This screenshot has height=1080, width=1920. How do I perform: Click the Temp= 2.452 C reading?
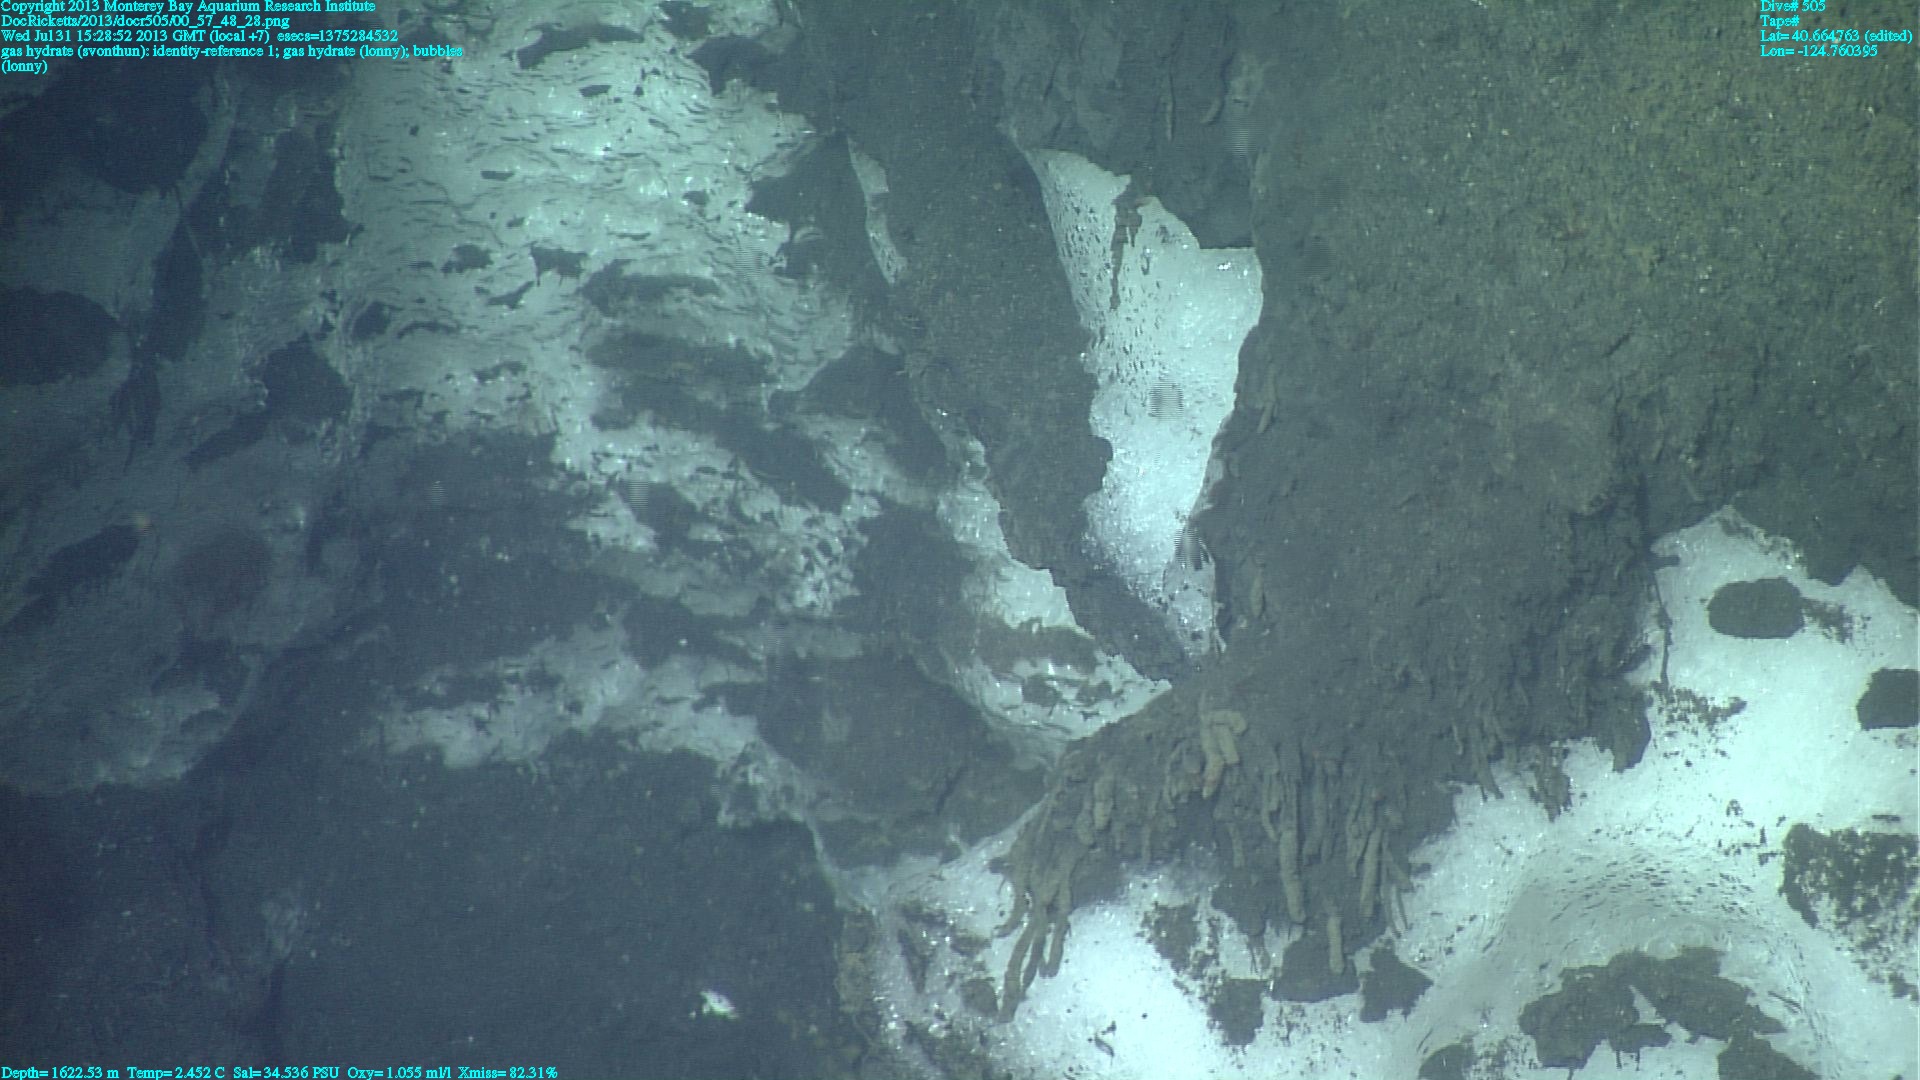(176, 1072)
